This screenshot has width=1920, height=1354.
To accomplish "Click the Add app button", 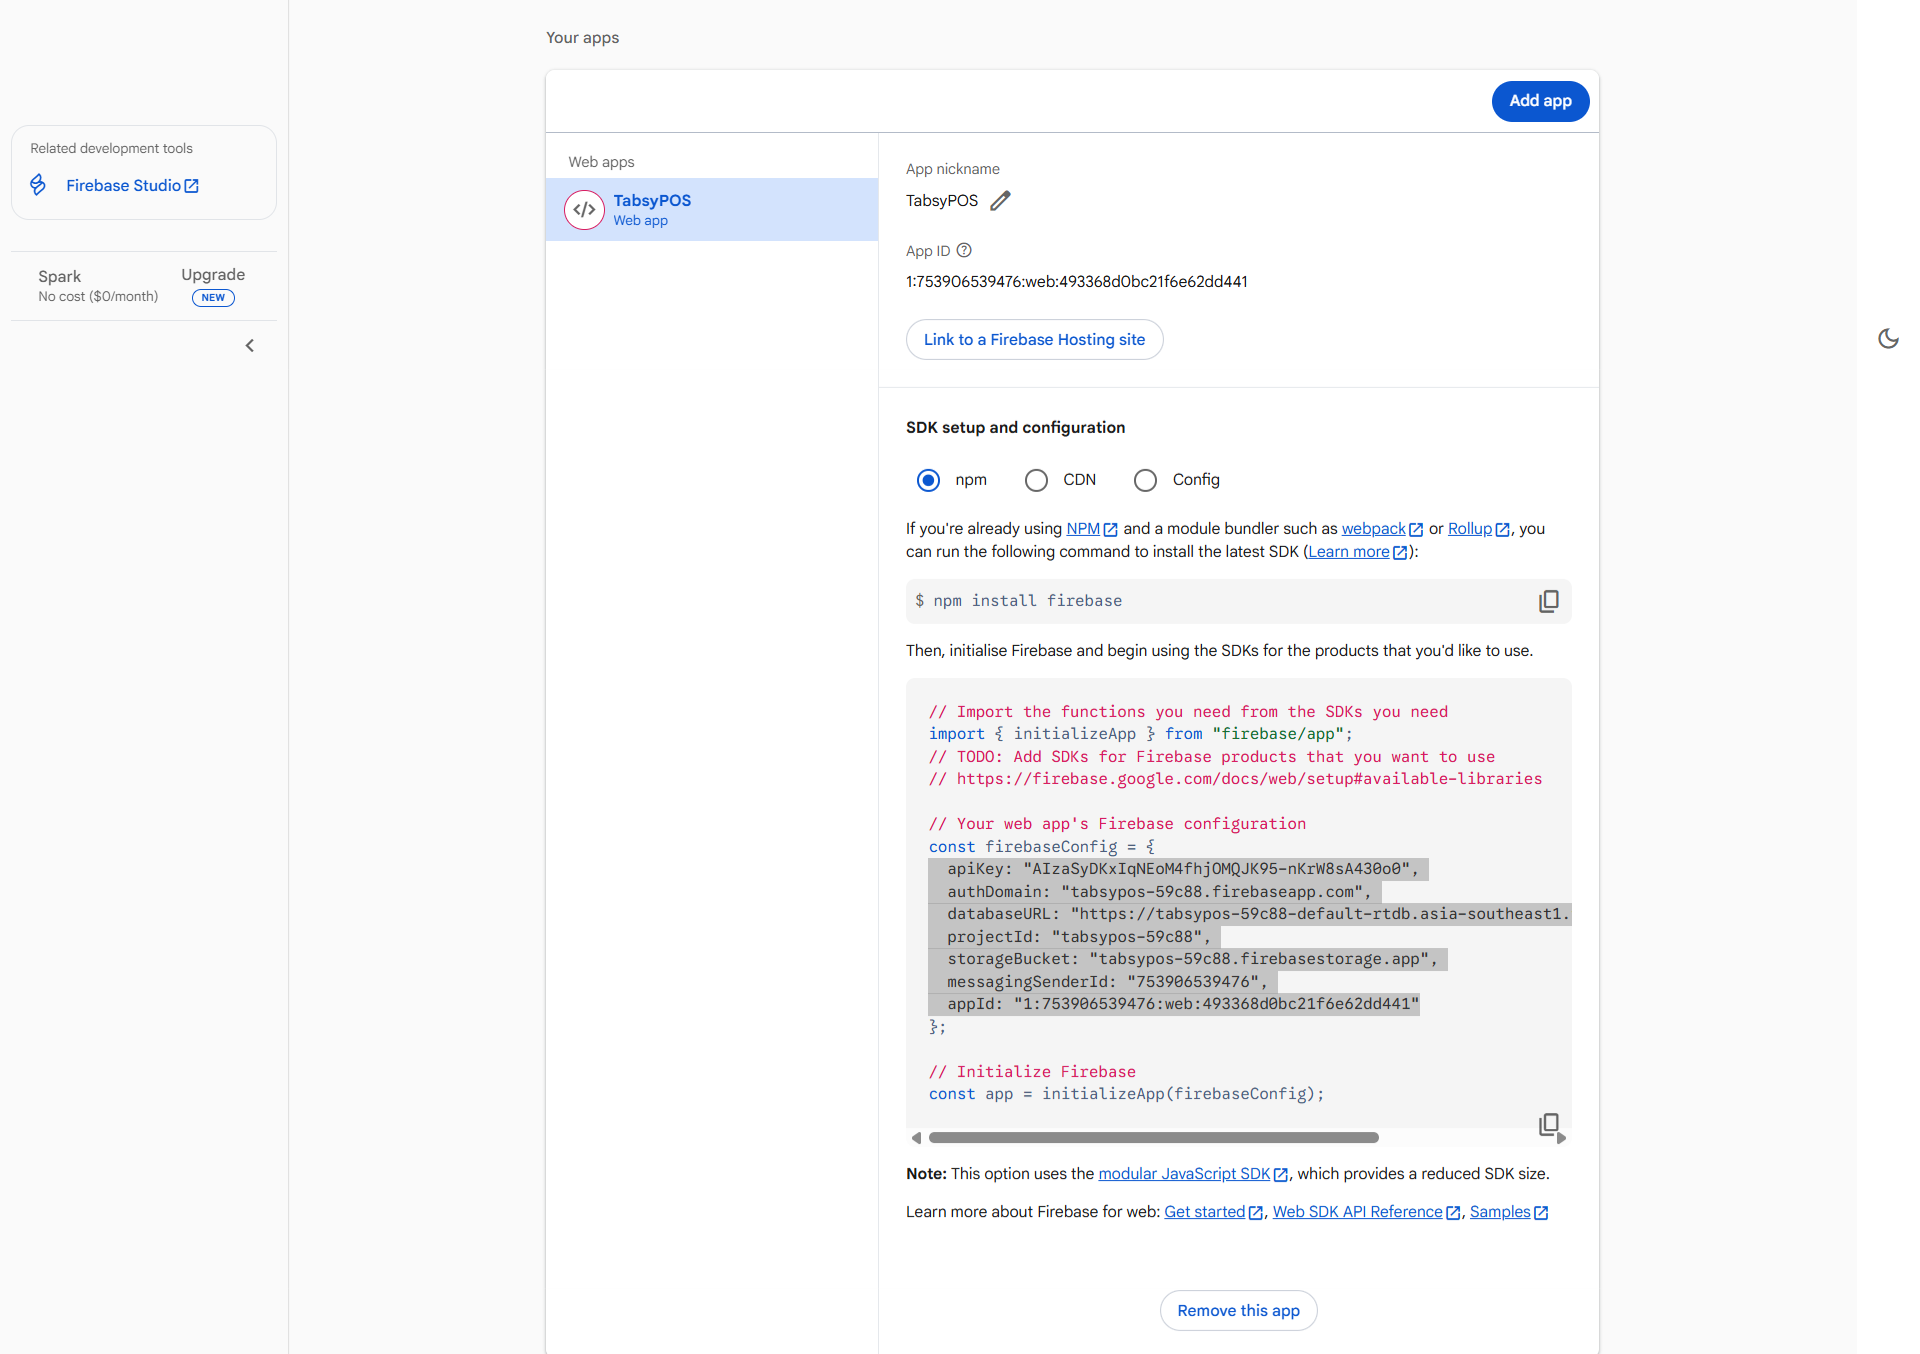I will click(x=1540, y=101).
